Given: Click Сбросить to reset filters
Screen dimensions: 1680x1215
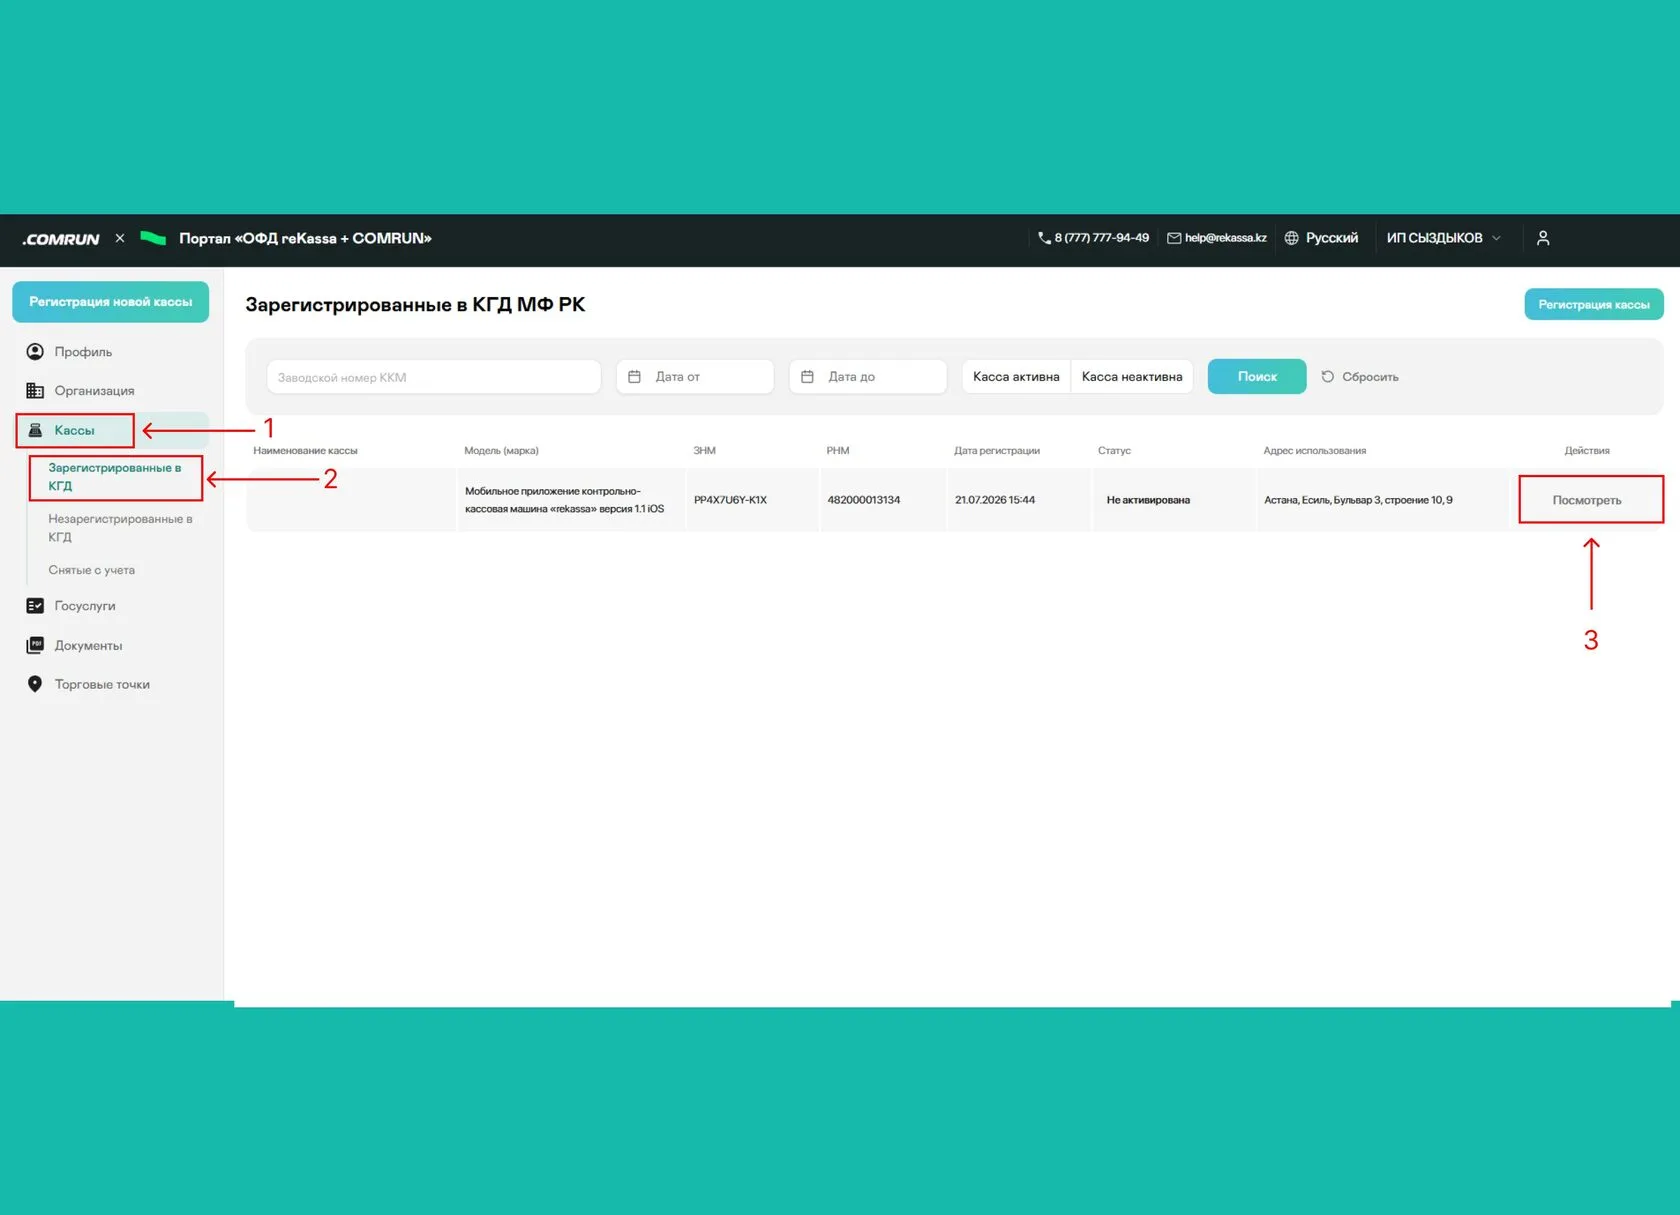Looking at the screenshot, I should pos(1370,377).
